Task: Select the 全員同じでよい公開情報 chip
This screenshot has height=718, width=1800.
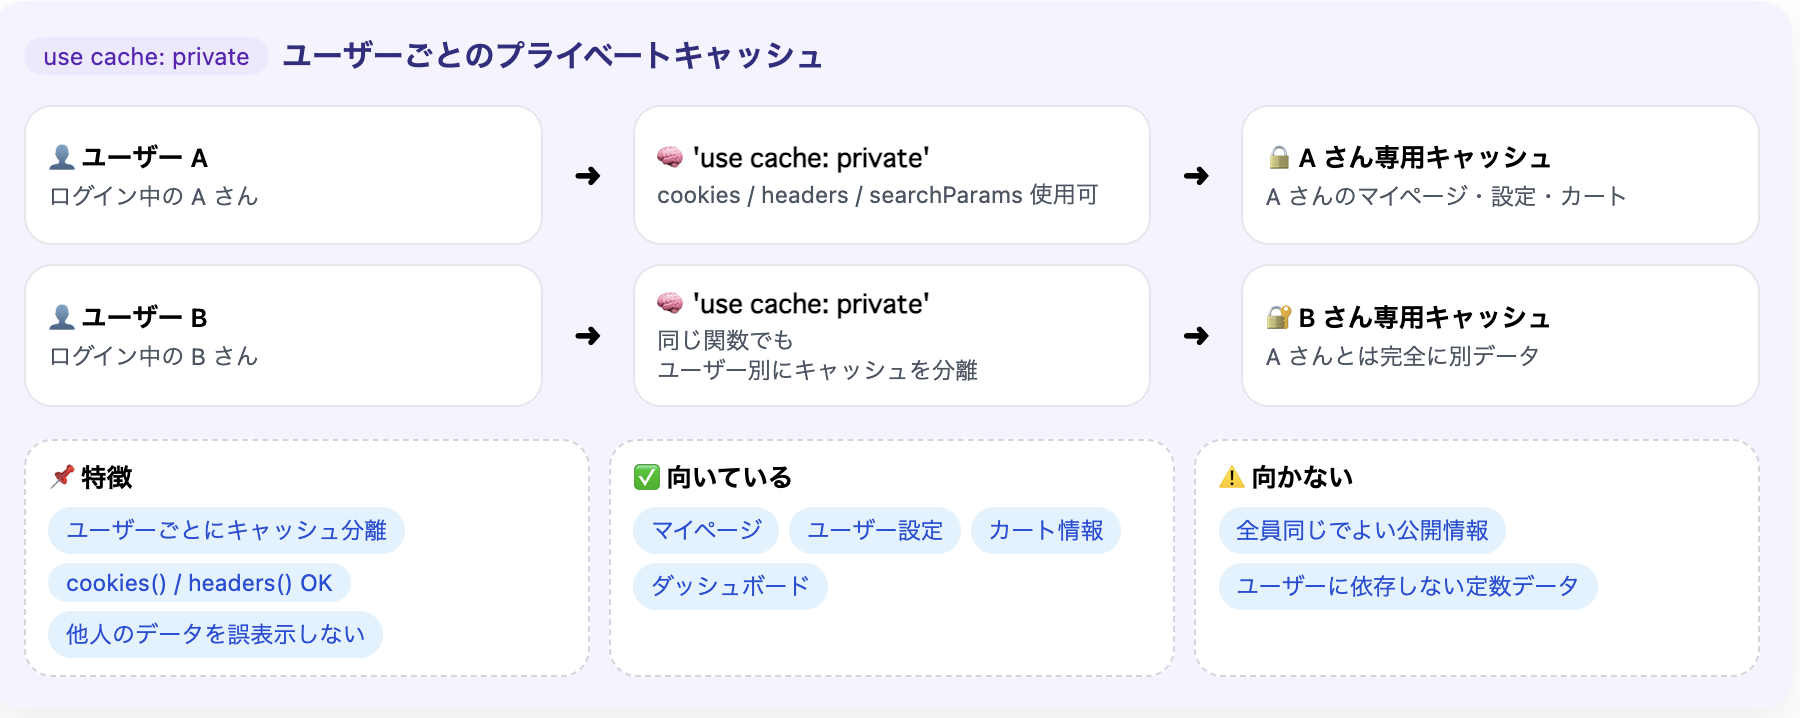Action: (x=1362, y=530)
